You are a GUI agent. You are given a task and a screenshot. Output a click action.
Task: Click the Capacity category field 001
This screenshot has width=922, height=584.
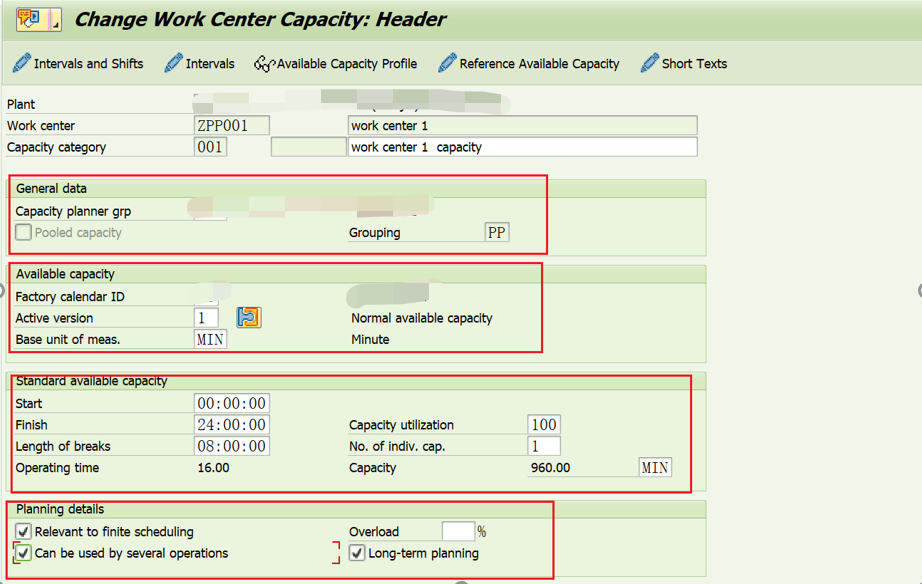click(x=212, y=146)
